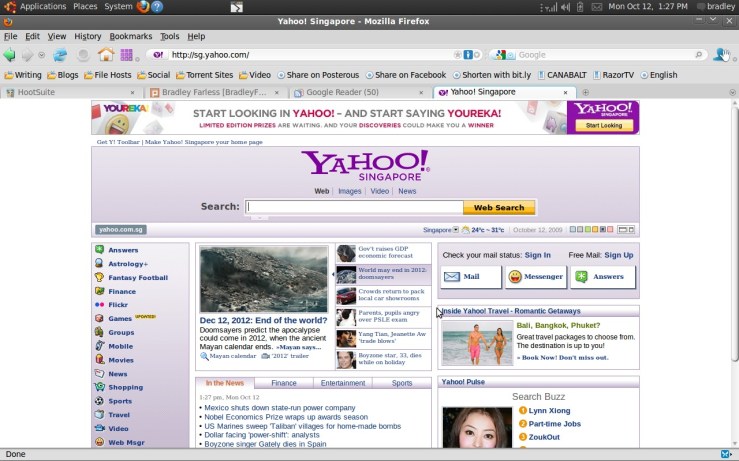Click the Firefox back arrow button
This screenshot has height=461, width=739.
10,55
